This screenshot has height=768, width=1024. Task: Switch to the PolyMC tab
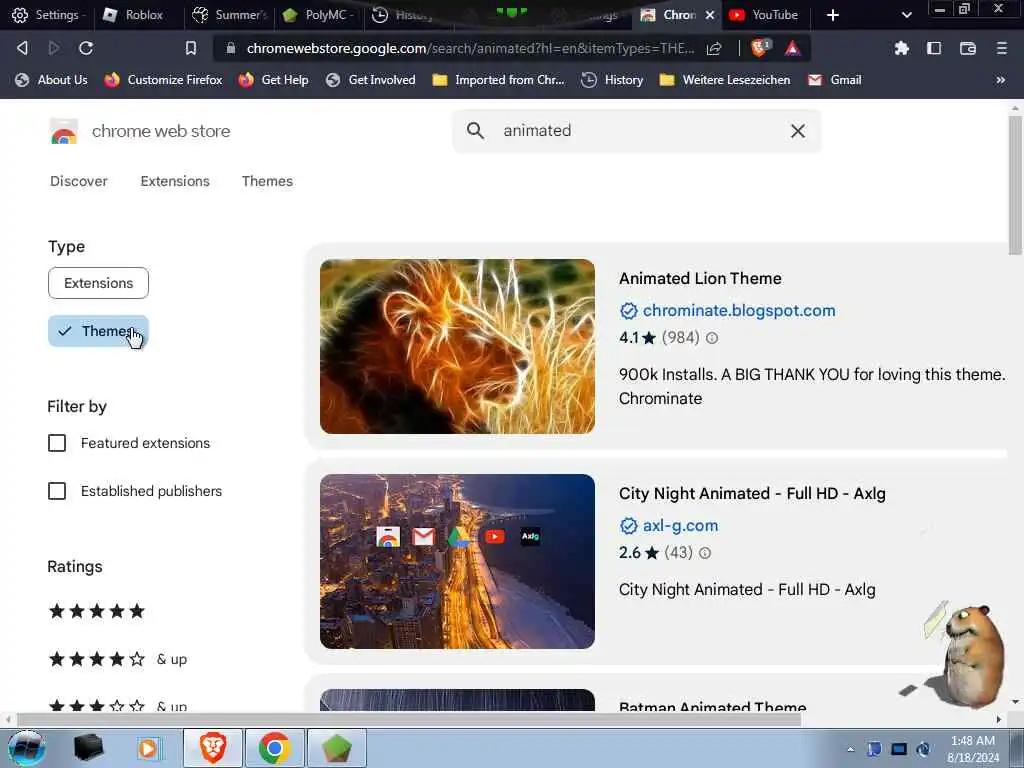coord(319,15)
